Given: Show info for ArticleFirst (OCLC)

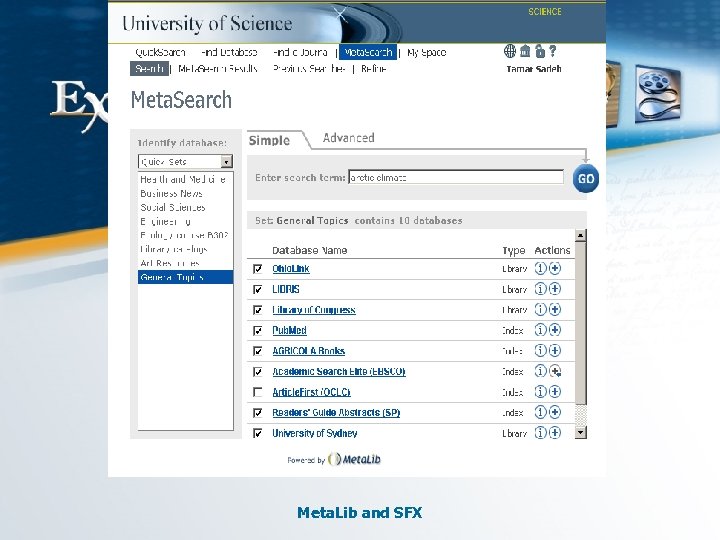Looking at the screenshot, I should (540, 391).
